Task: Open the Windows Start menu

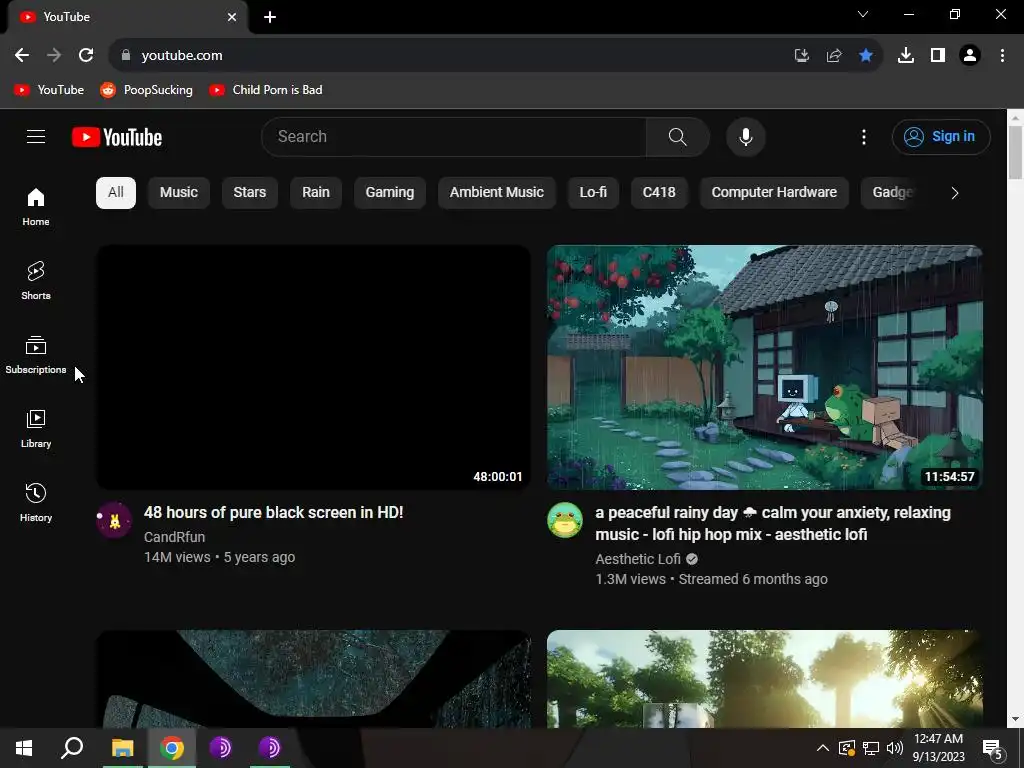Action: tap(24, 748)
